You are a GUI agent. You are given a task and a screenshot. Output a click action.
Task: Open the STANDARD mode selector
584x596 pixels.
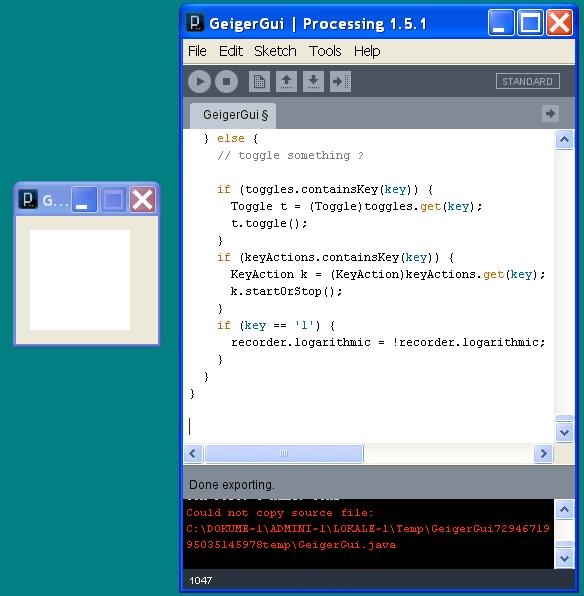527,81
